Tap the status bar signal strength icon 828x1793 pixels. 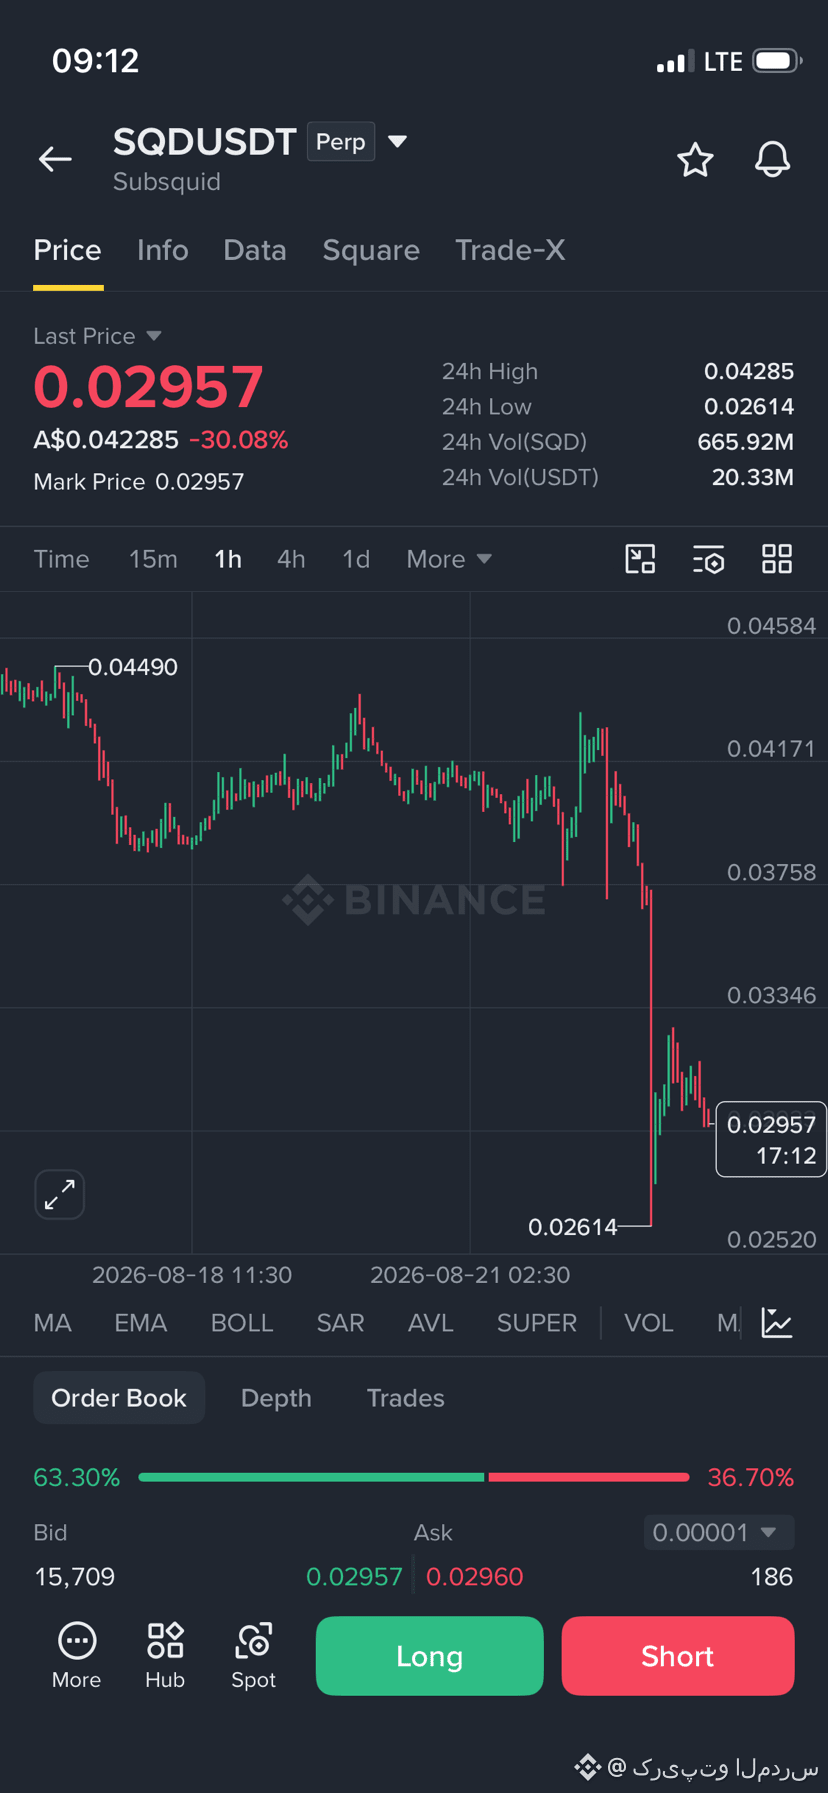click(x=674, y=62)
